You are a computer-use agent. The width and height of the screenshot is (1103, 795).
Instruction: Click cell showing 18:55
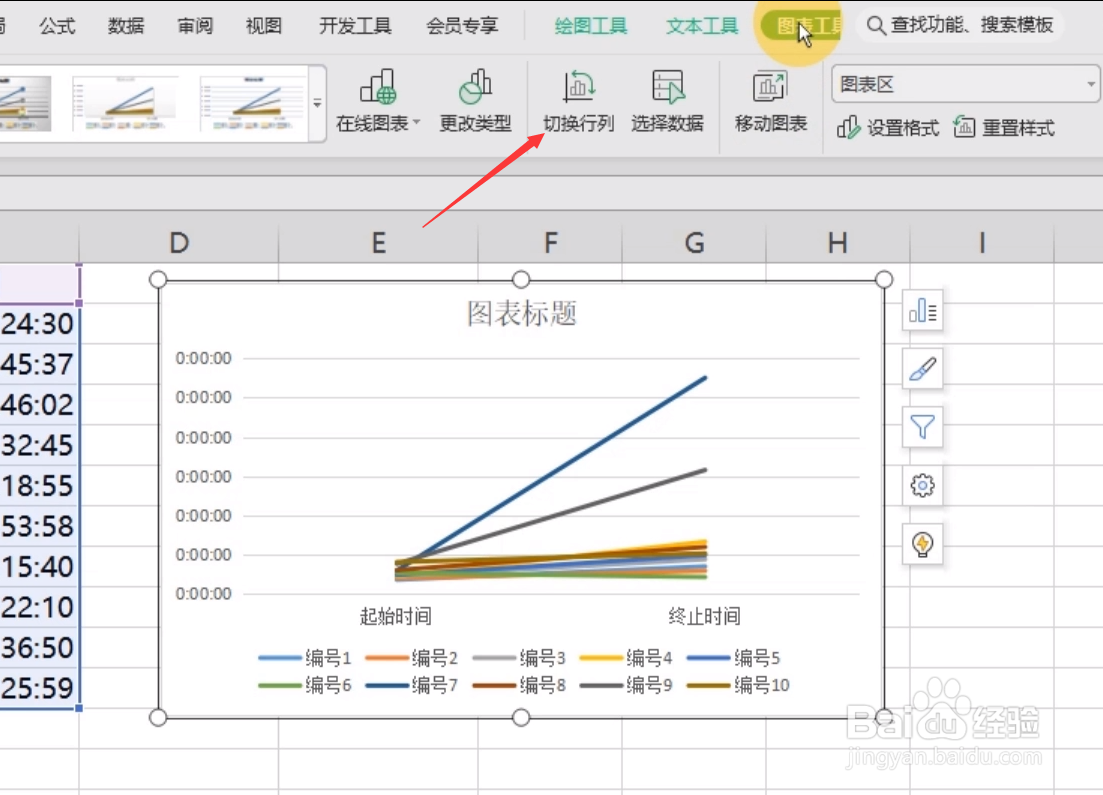(x=39, y=485)
